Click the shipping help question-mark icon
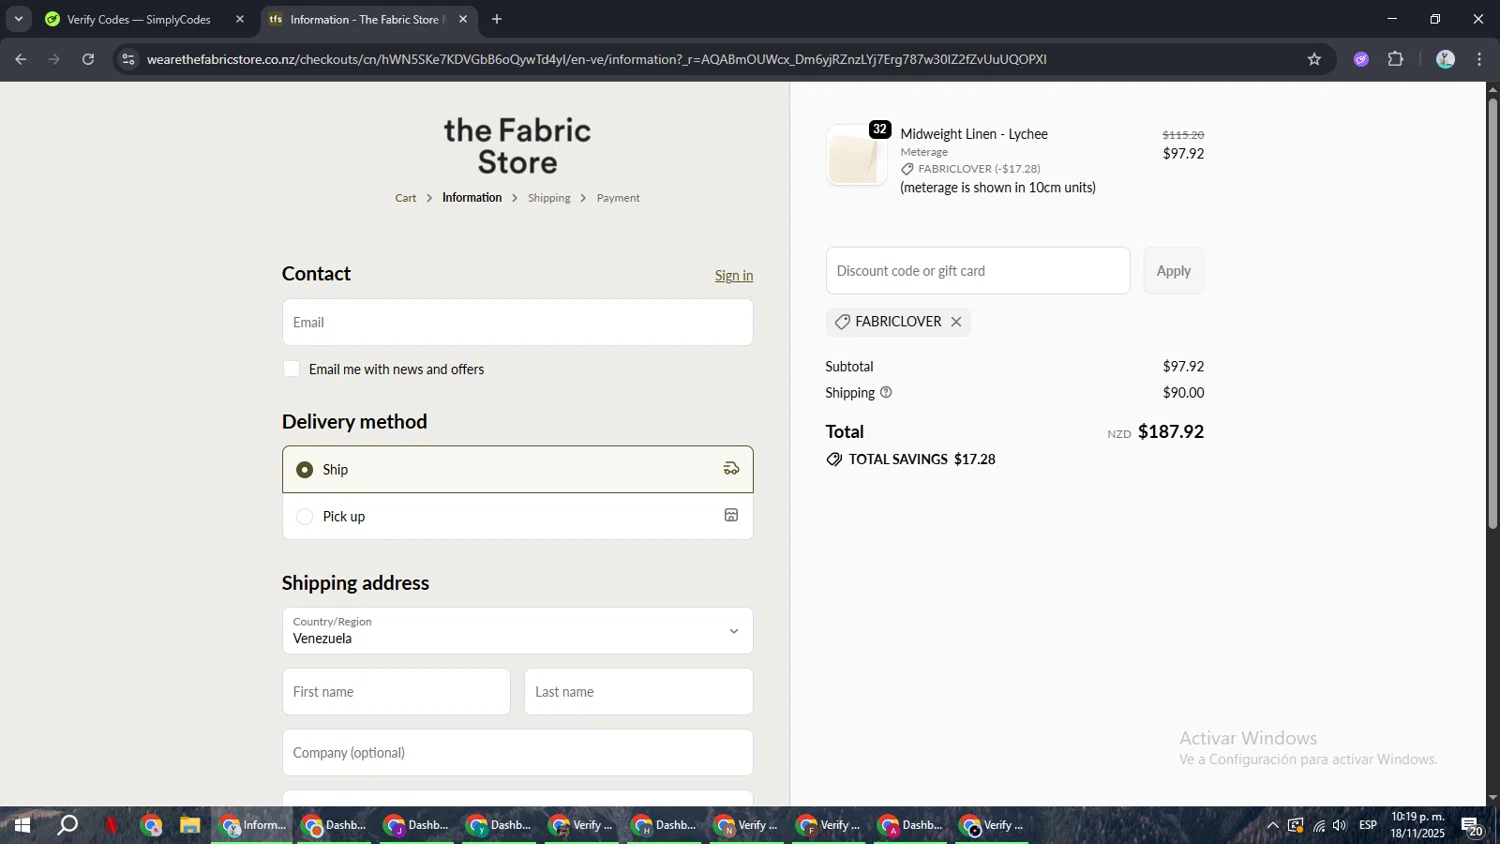1500x844 pixels. click(886, 393)
